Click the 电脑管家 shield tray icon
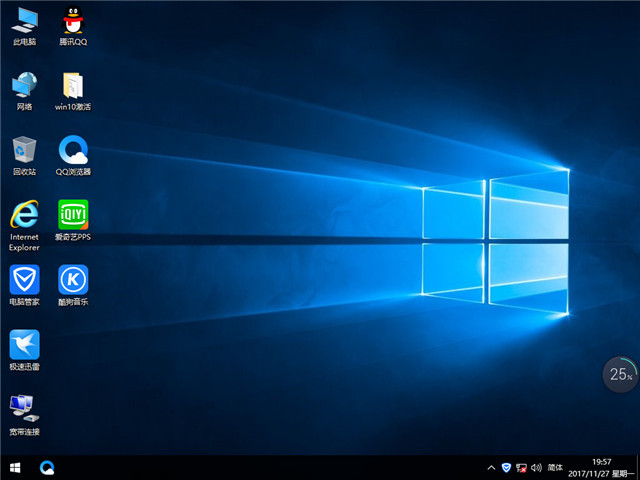 pos(506,467)
